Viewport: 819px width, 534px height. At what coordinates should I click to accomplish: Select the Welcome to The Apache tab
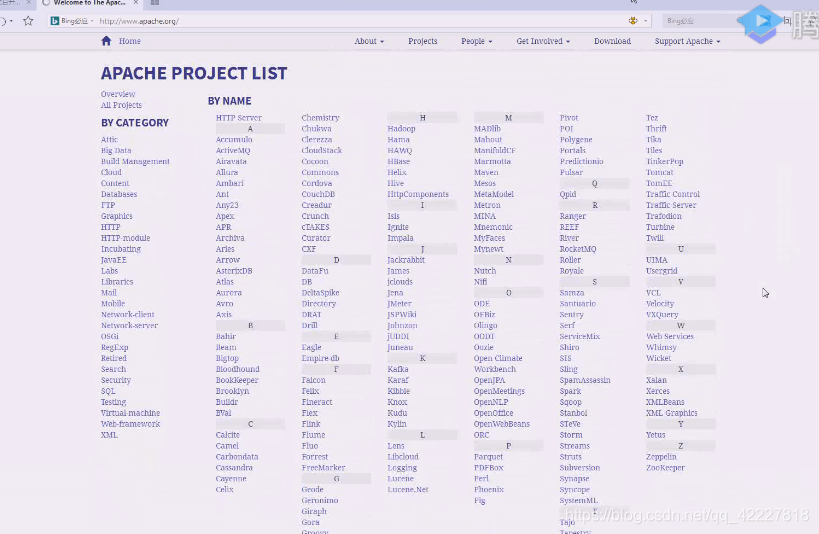tap(89, 3)
